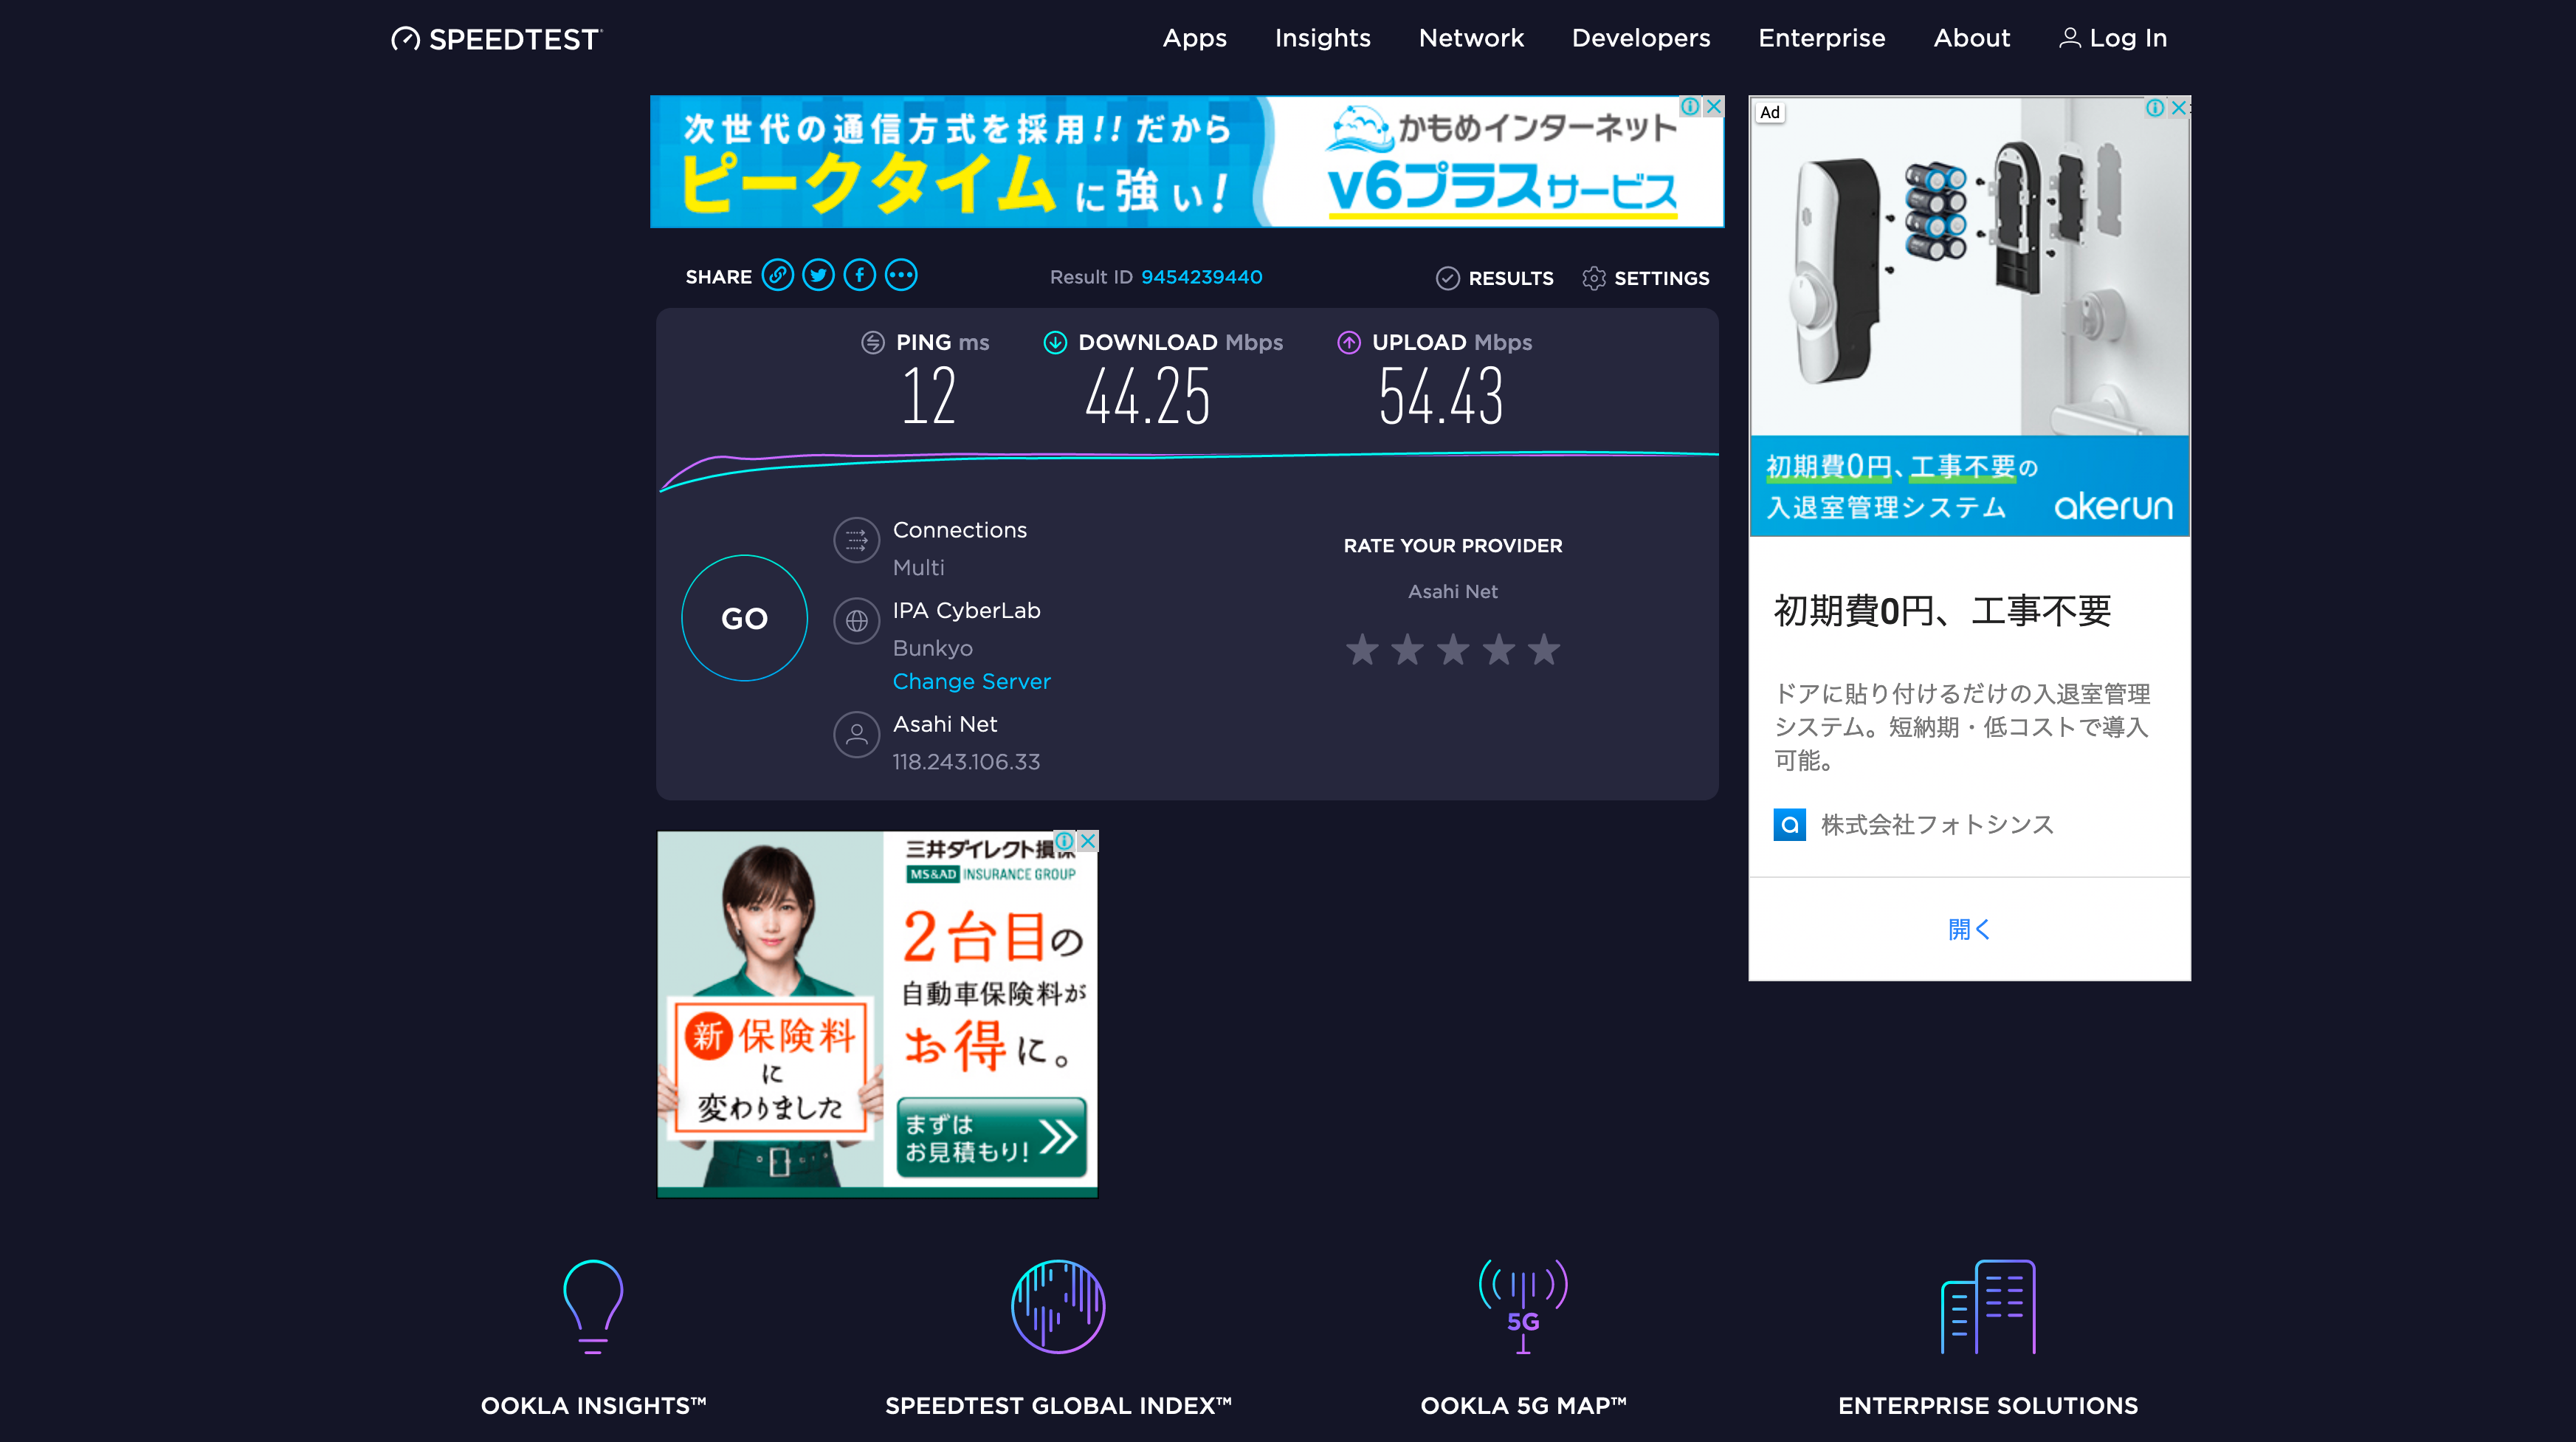Viewport: 2576px width, 1442px height.
Task: Open more share options icon
Action: tap(901, 275)
